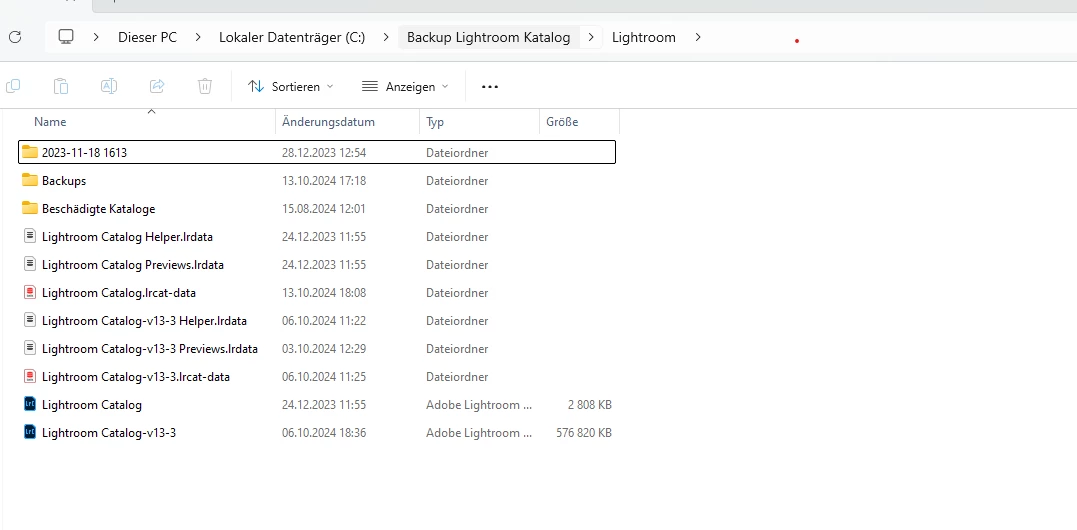Click the folder icon of 2023-11-18 1613

30,152
